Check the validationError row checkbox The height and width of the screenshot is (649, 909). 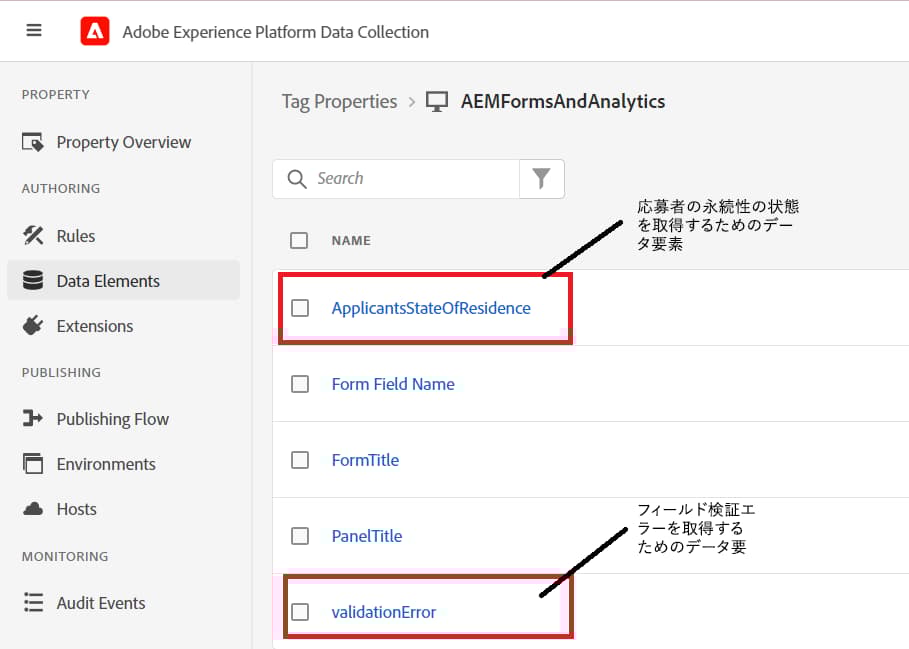pyautogui.click(x=300, y=612)
